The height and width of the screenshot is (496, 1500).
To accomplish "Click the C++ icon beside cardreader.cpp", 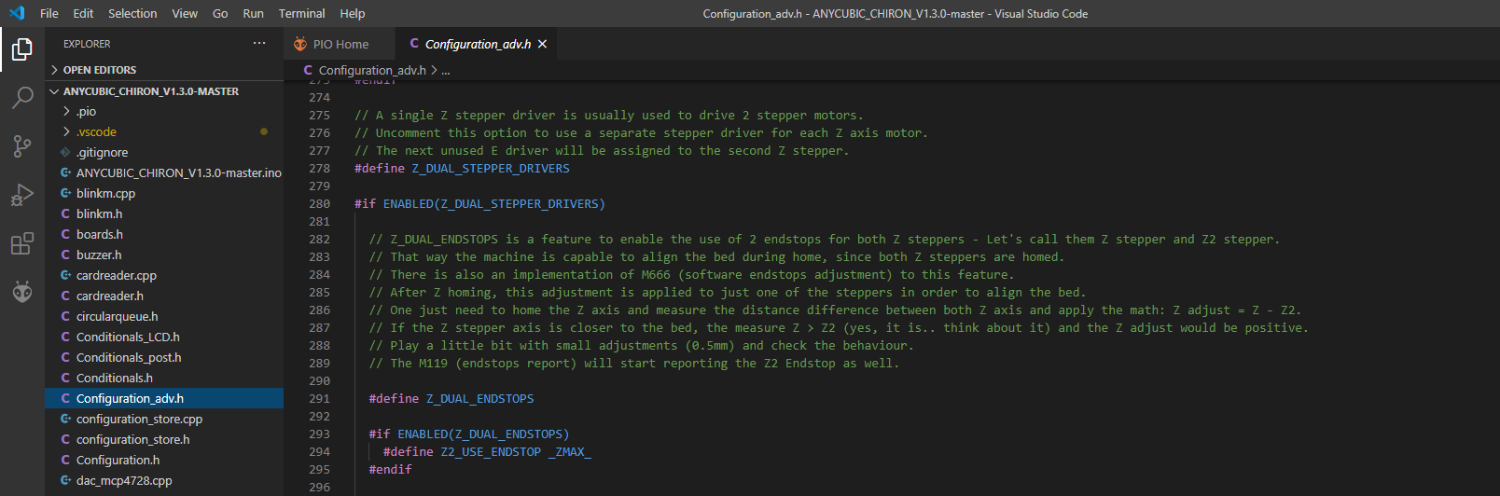I will click(x=66, y=275).
